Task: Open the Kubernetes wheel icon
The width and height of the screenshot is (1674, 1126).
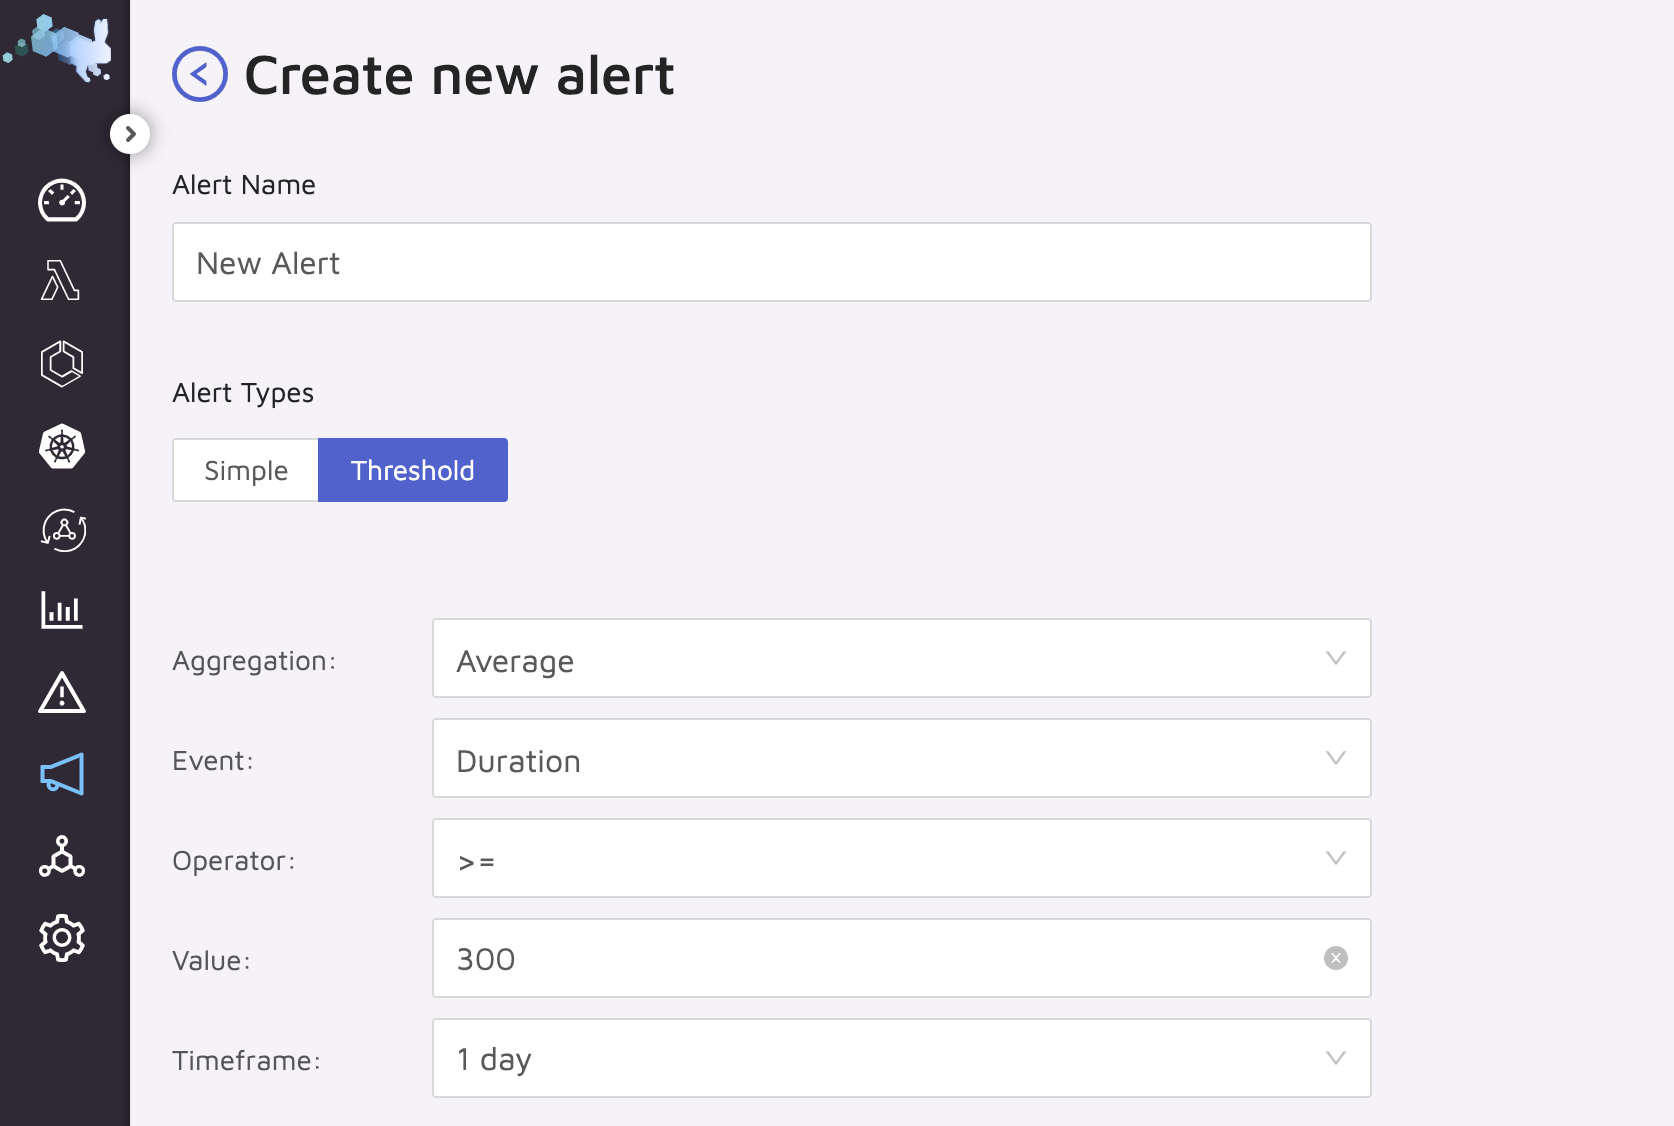Action: [x=62, y=446]
